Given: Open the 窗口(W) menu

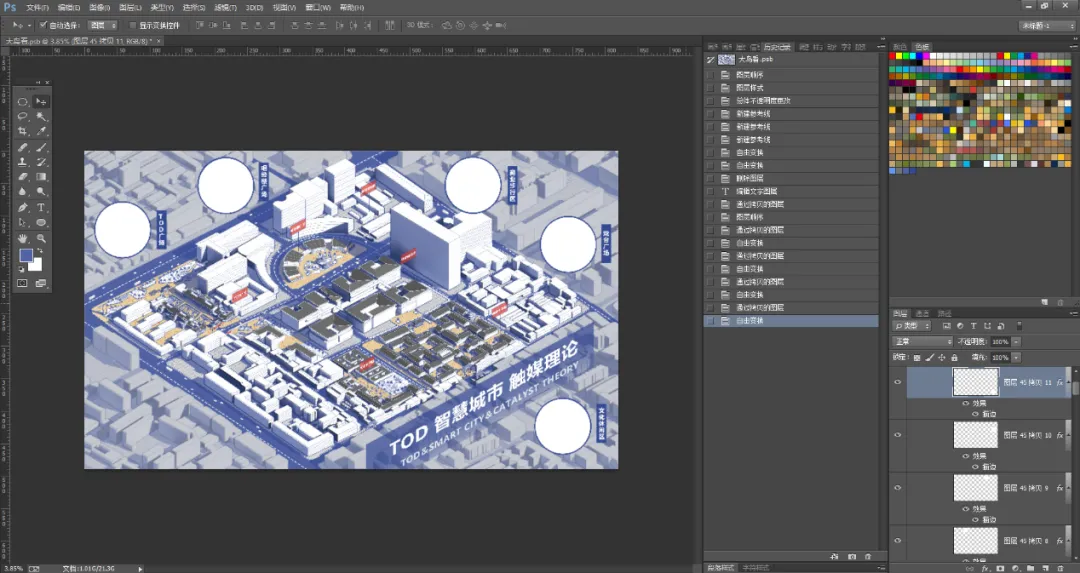Looking at the screenshot, I should coord(318,8).
